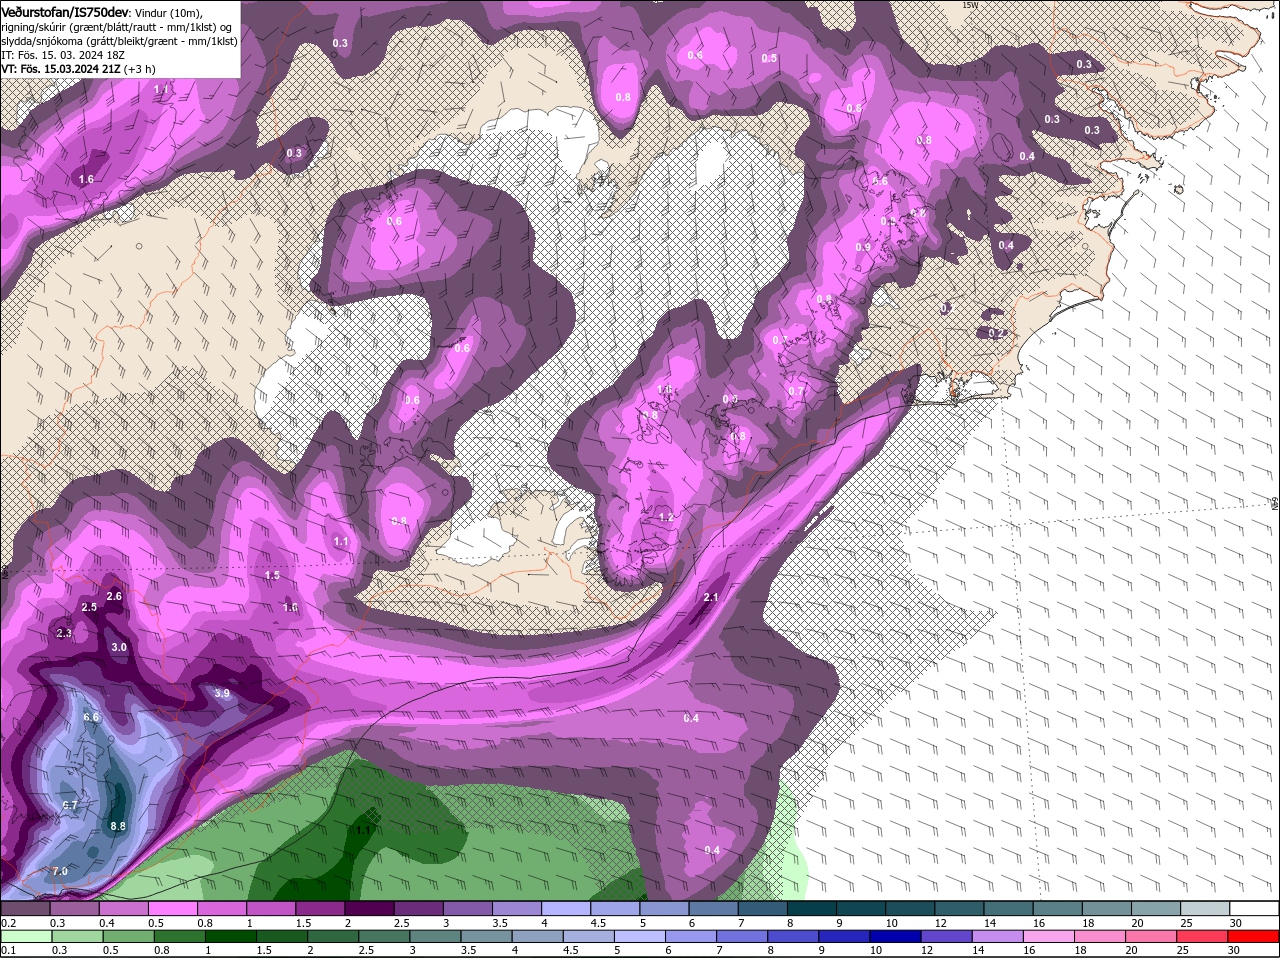1280x958 pixels.
Task: Click the 'slydda/snjókoma' legend description line
Action: click(x=118, y=40)
